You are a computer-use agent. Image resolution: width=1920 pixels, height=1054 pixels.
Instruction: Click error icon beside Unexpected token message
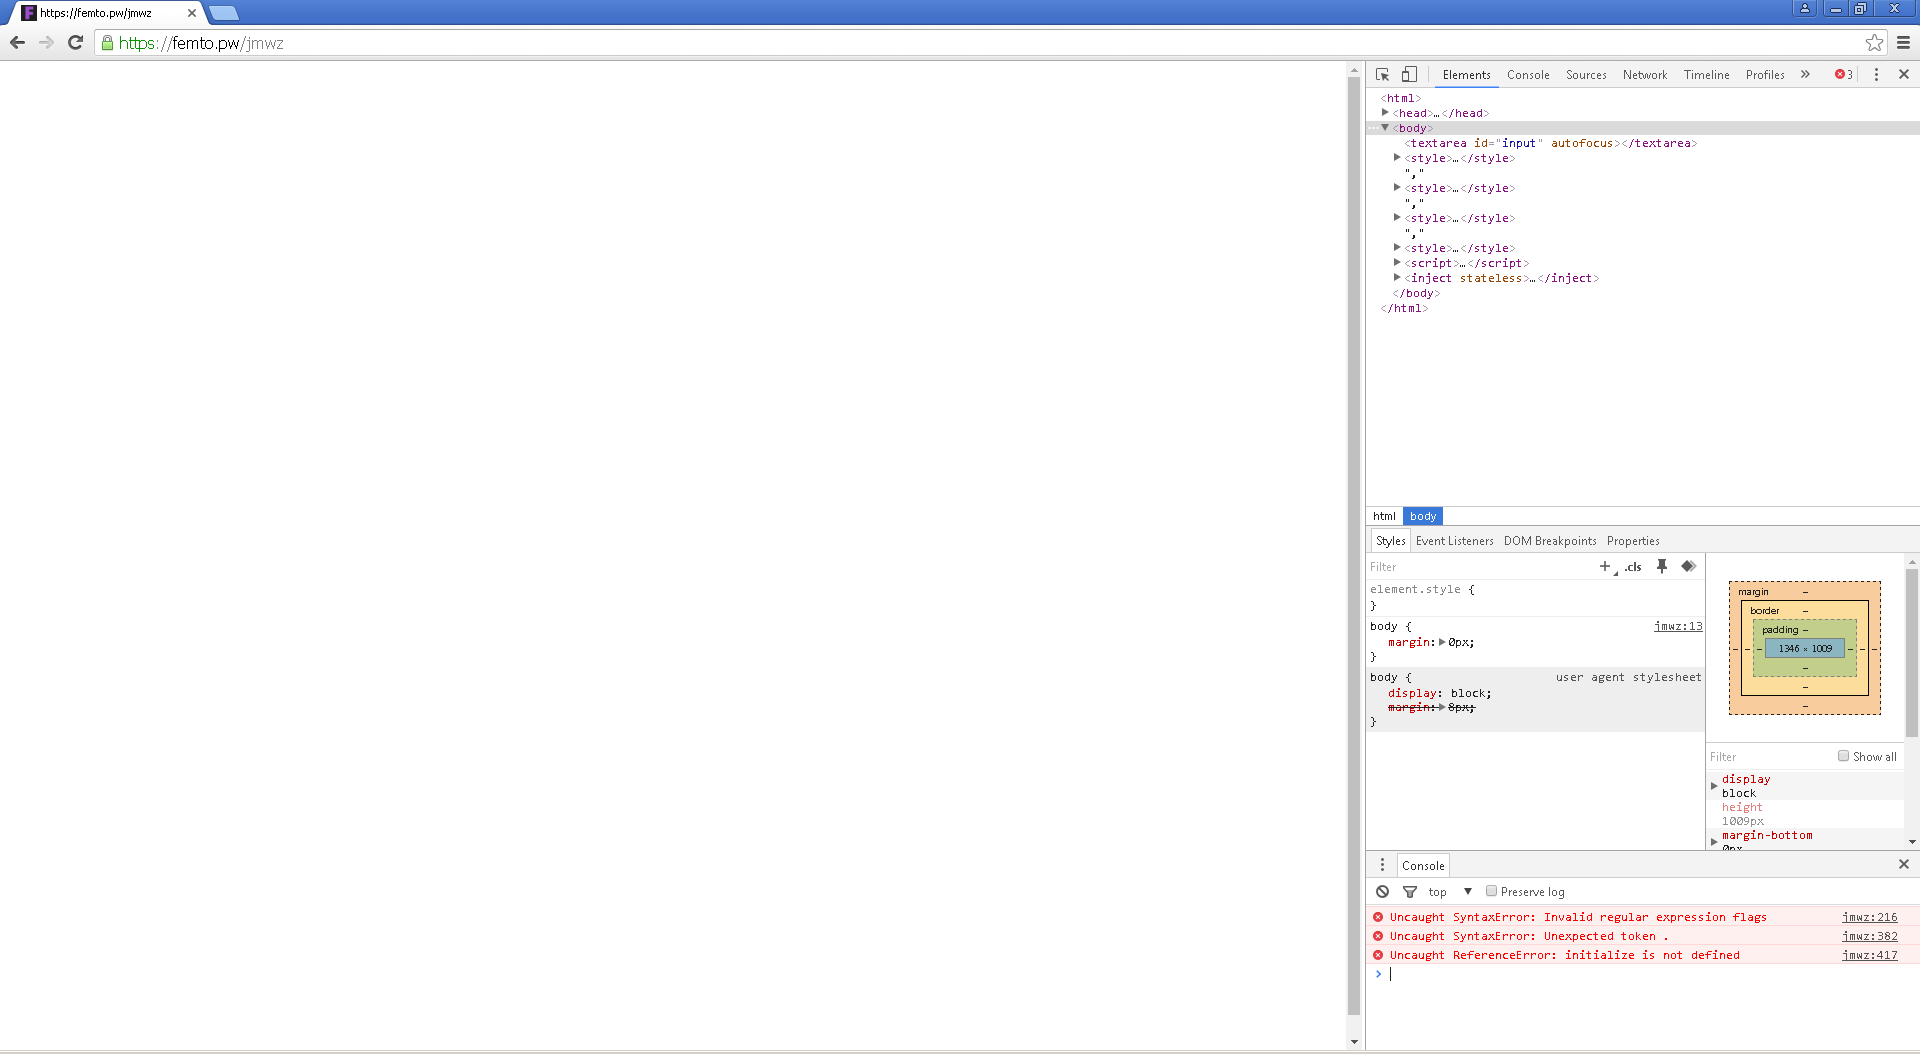(1378, 936)
